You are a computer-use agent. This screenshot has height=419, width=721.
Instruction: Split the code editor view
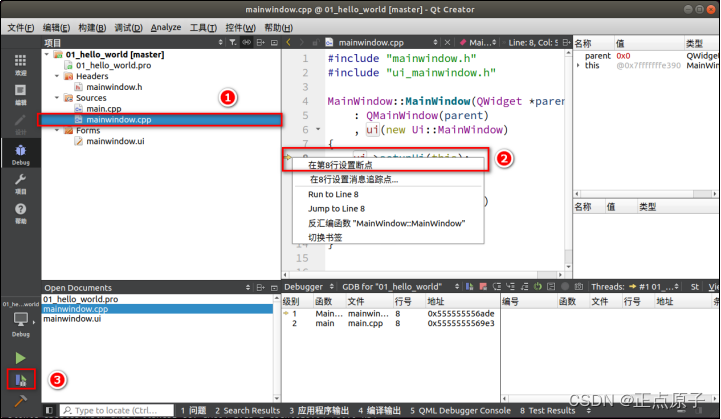point(566,42)
